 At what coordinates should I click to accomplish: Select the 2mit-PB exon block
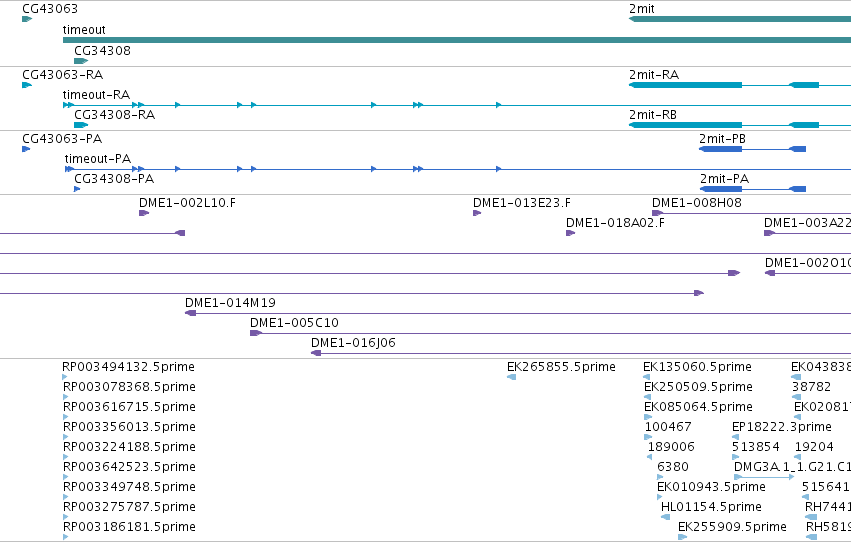pos(721,149)
